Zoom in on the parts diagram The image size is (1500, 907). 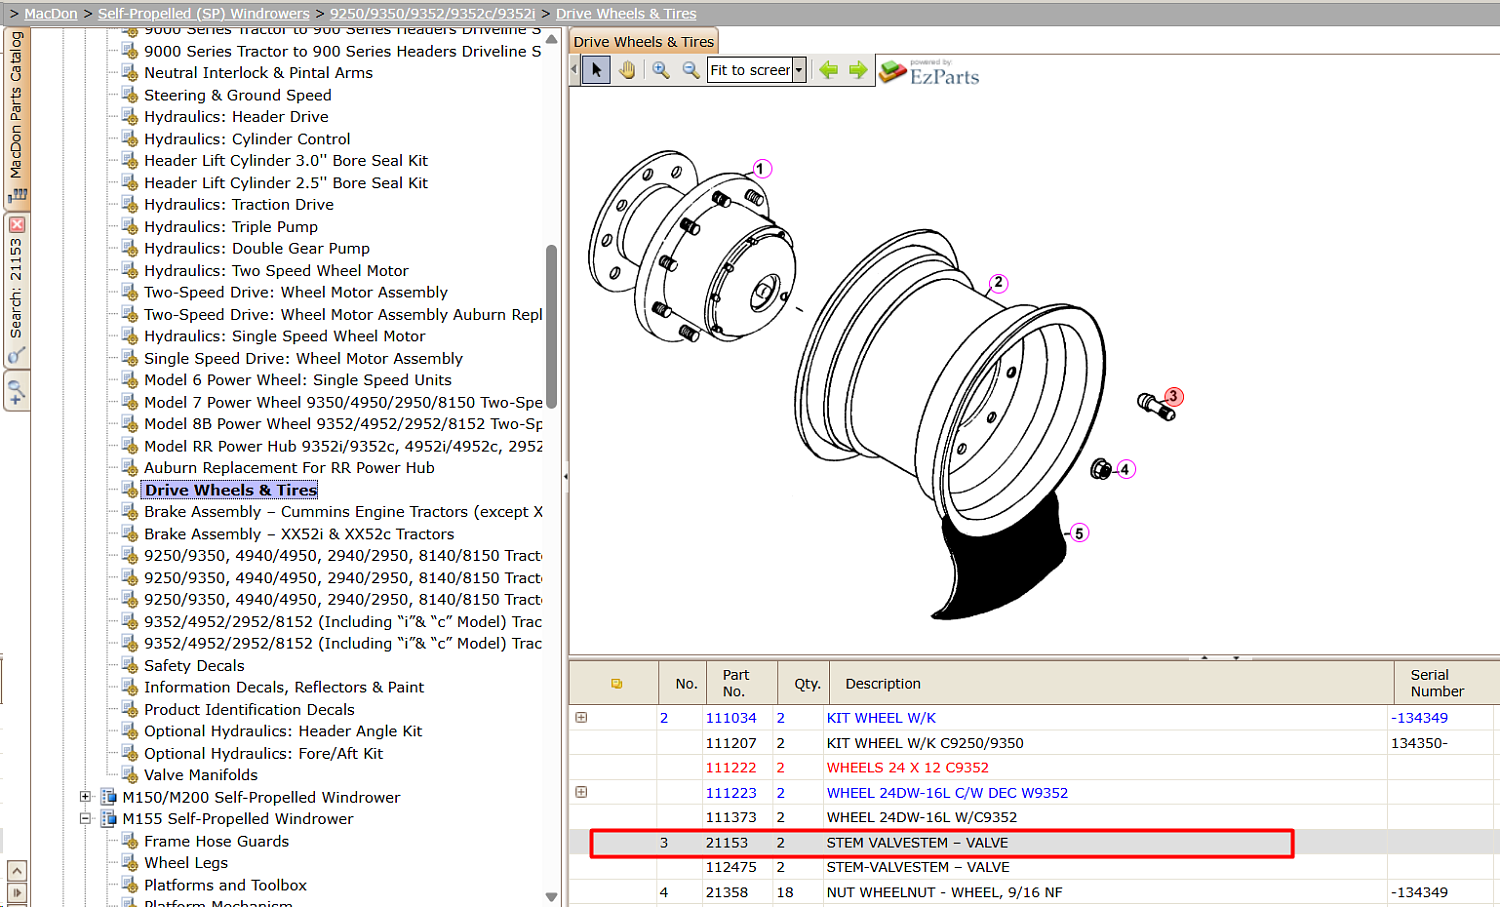point(661,70)
